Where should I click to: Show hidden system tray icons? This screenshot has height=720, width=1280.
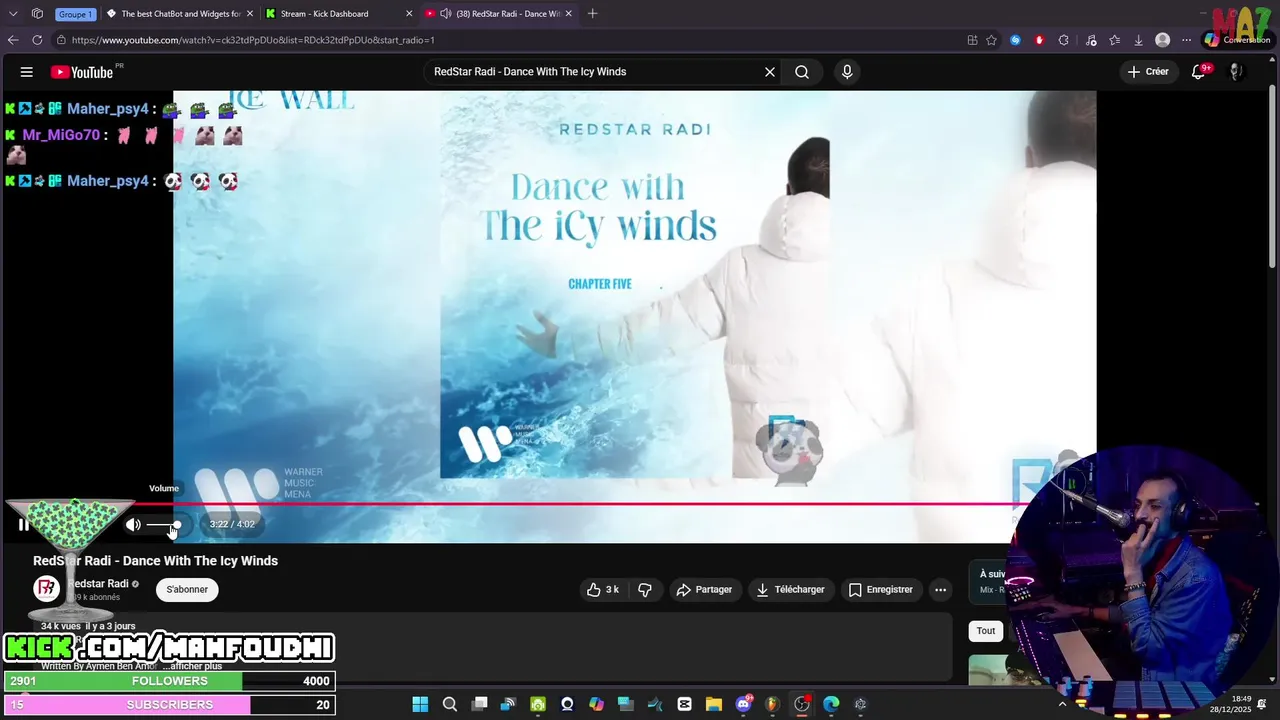click(1062, 704)
